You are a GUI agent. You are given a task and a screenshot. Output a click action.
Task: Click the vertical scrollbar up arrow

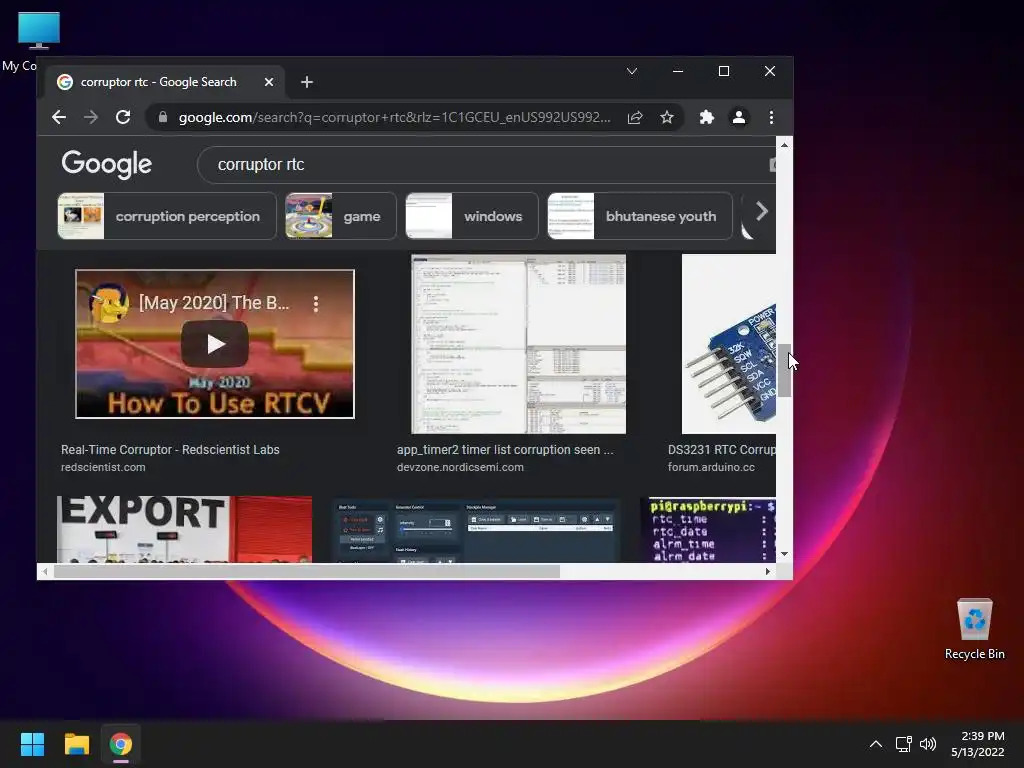pos(784,145)
